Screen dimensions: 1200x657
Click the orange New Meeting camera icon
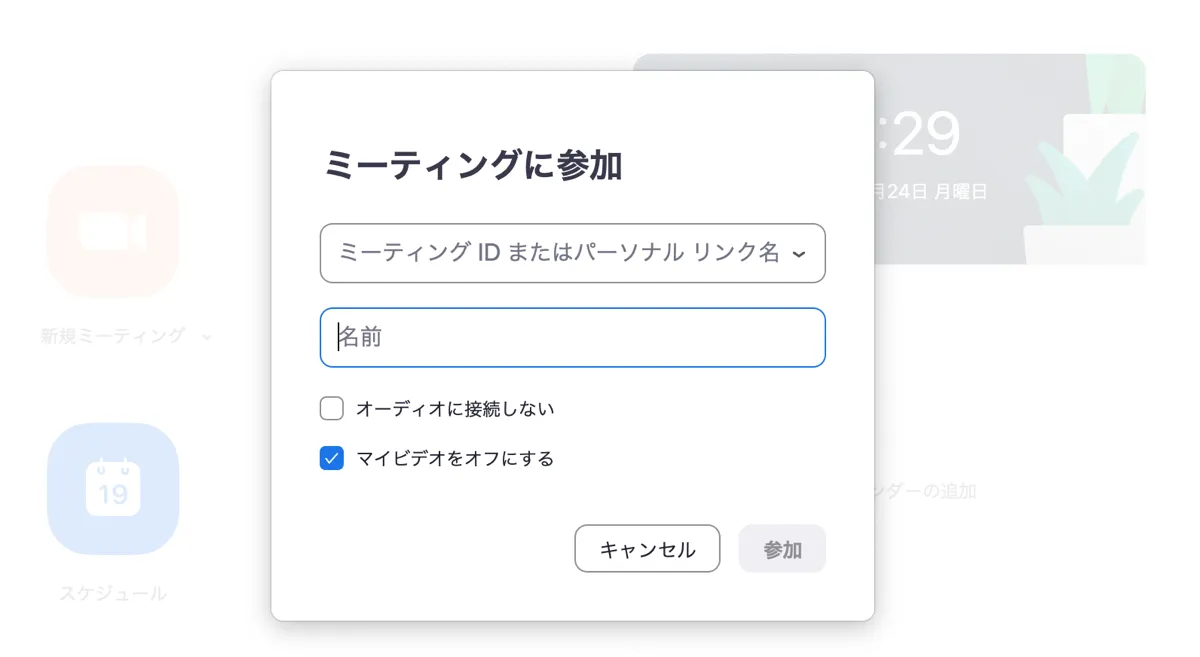click(x=113, y=232)
